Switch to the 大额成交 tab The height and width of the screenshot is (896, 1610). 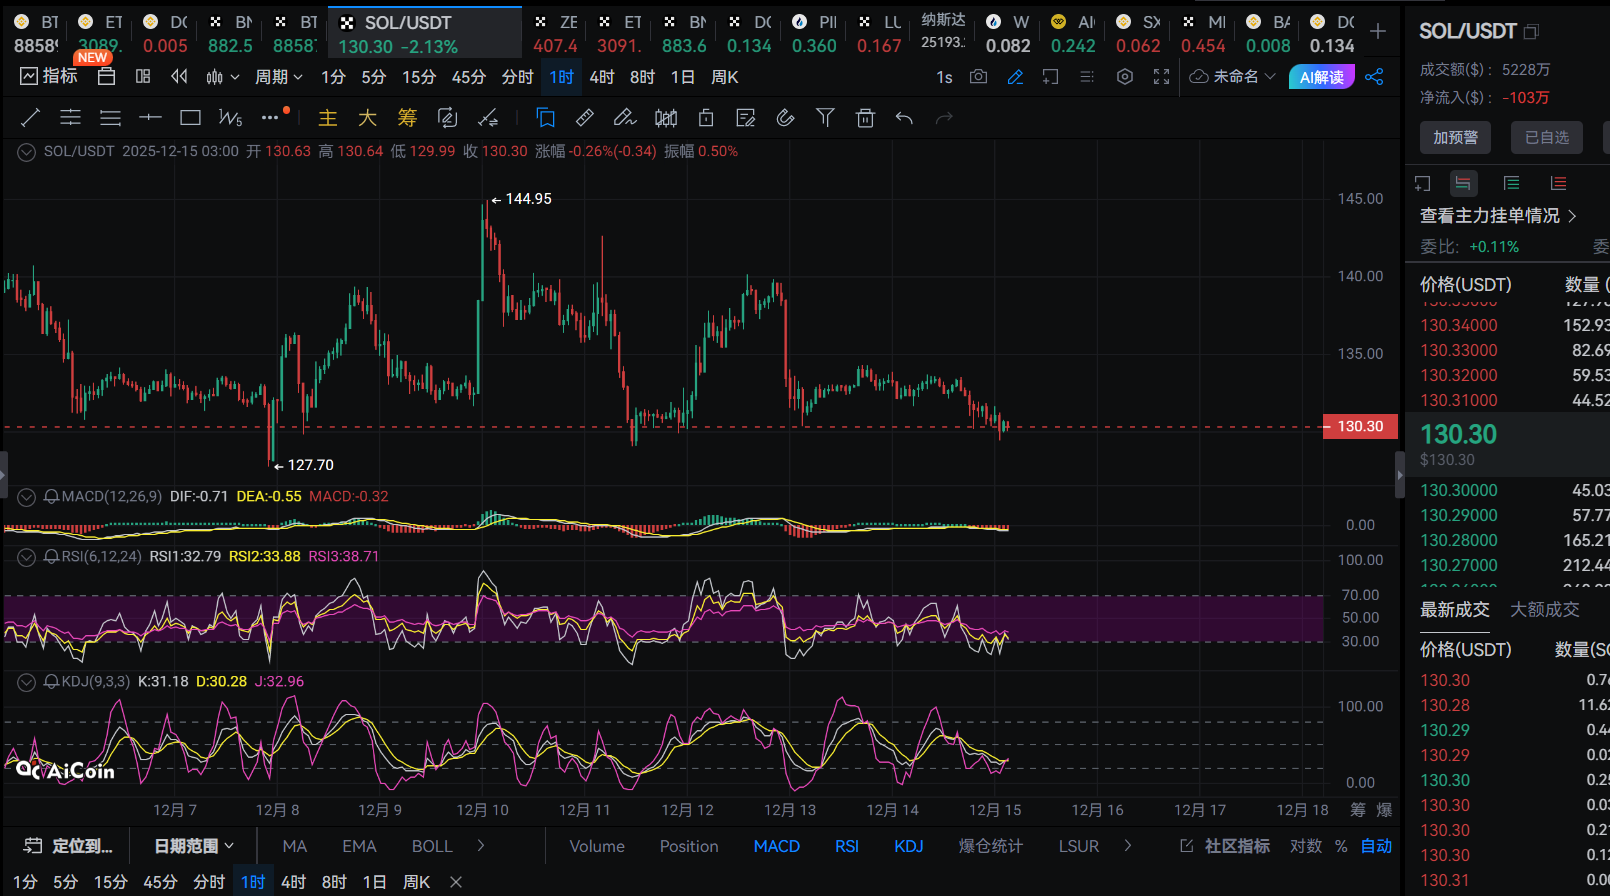(x=1544, y=609)
